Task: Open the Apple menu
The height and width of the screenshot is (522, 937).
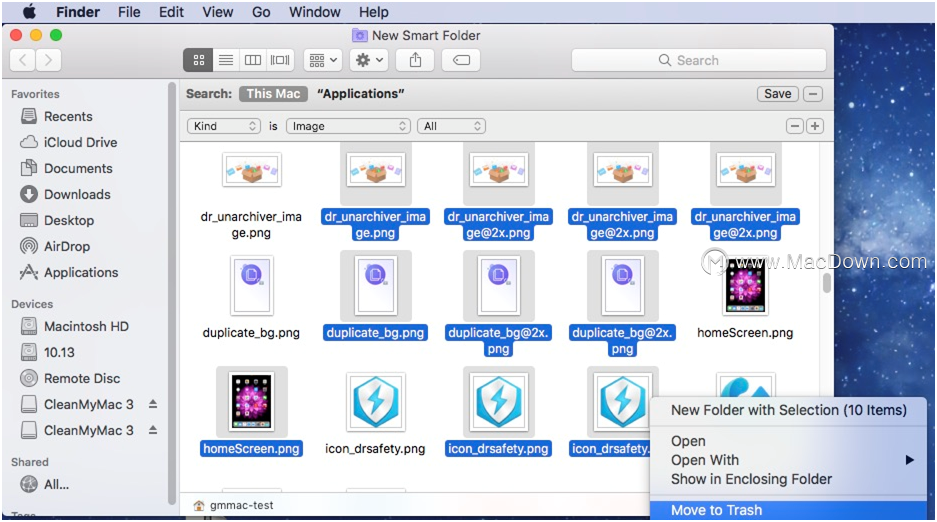Action: point(29,12)
